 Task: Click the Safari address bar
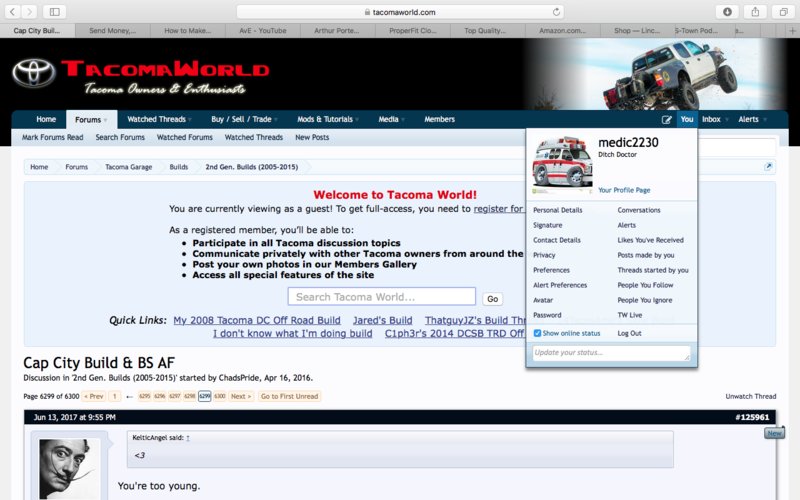click(400, 12)
